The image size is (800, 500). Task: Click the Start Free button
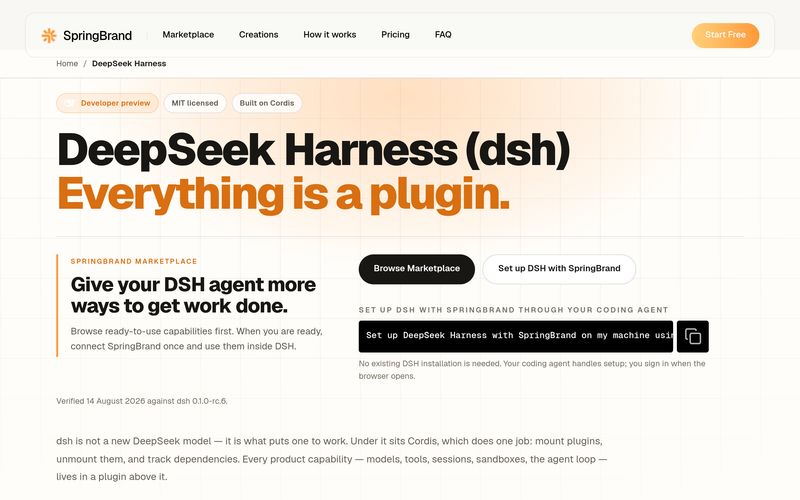(x=725, y=35)
